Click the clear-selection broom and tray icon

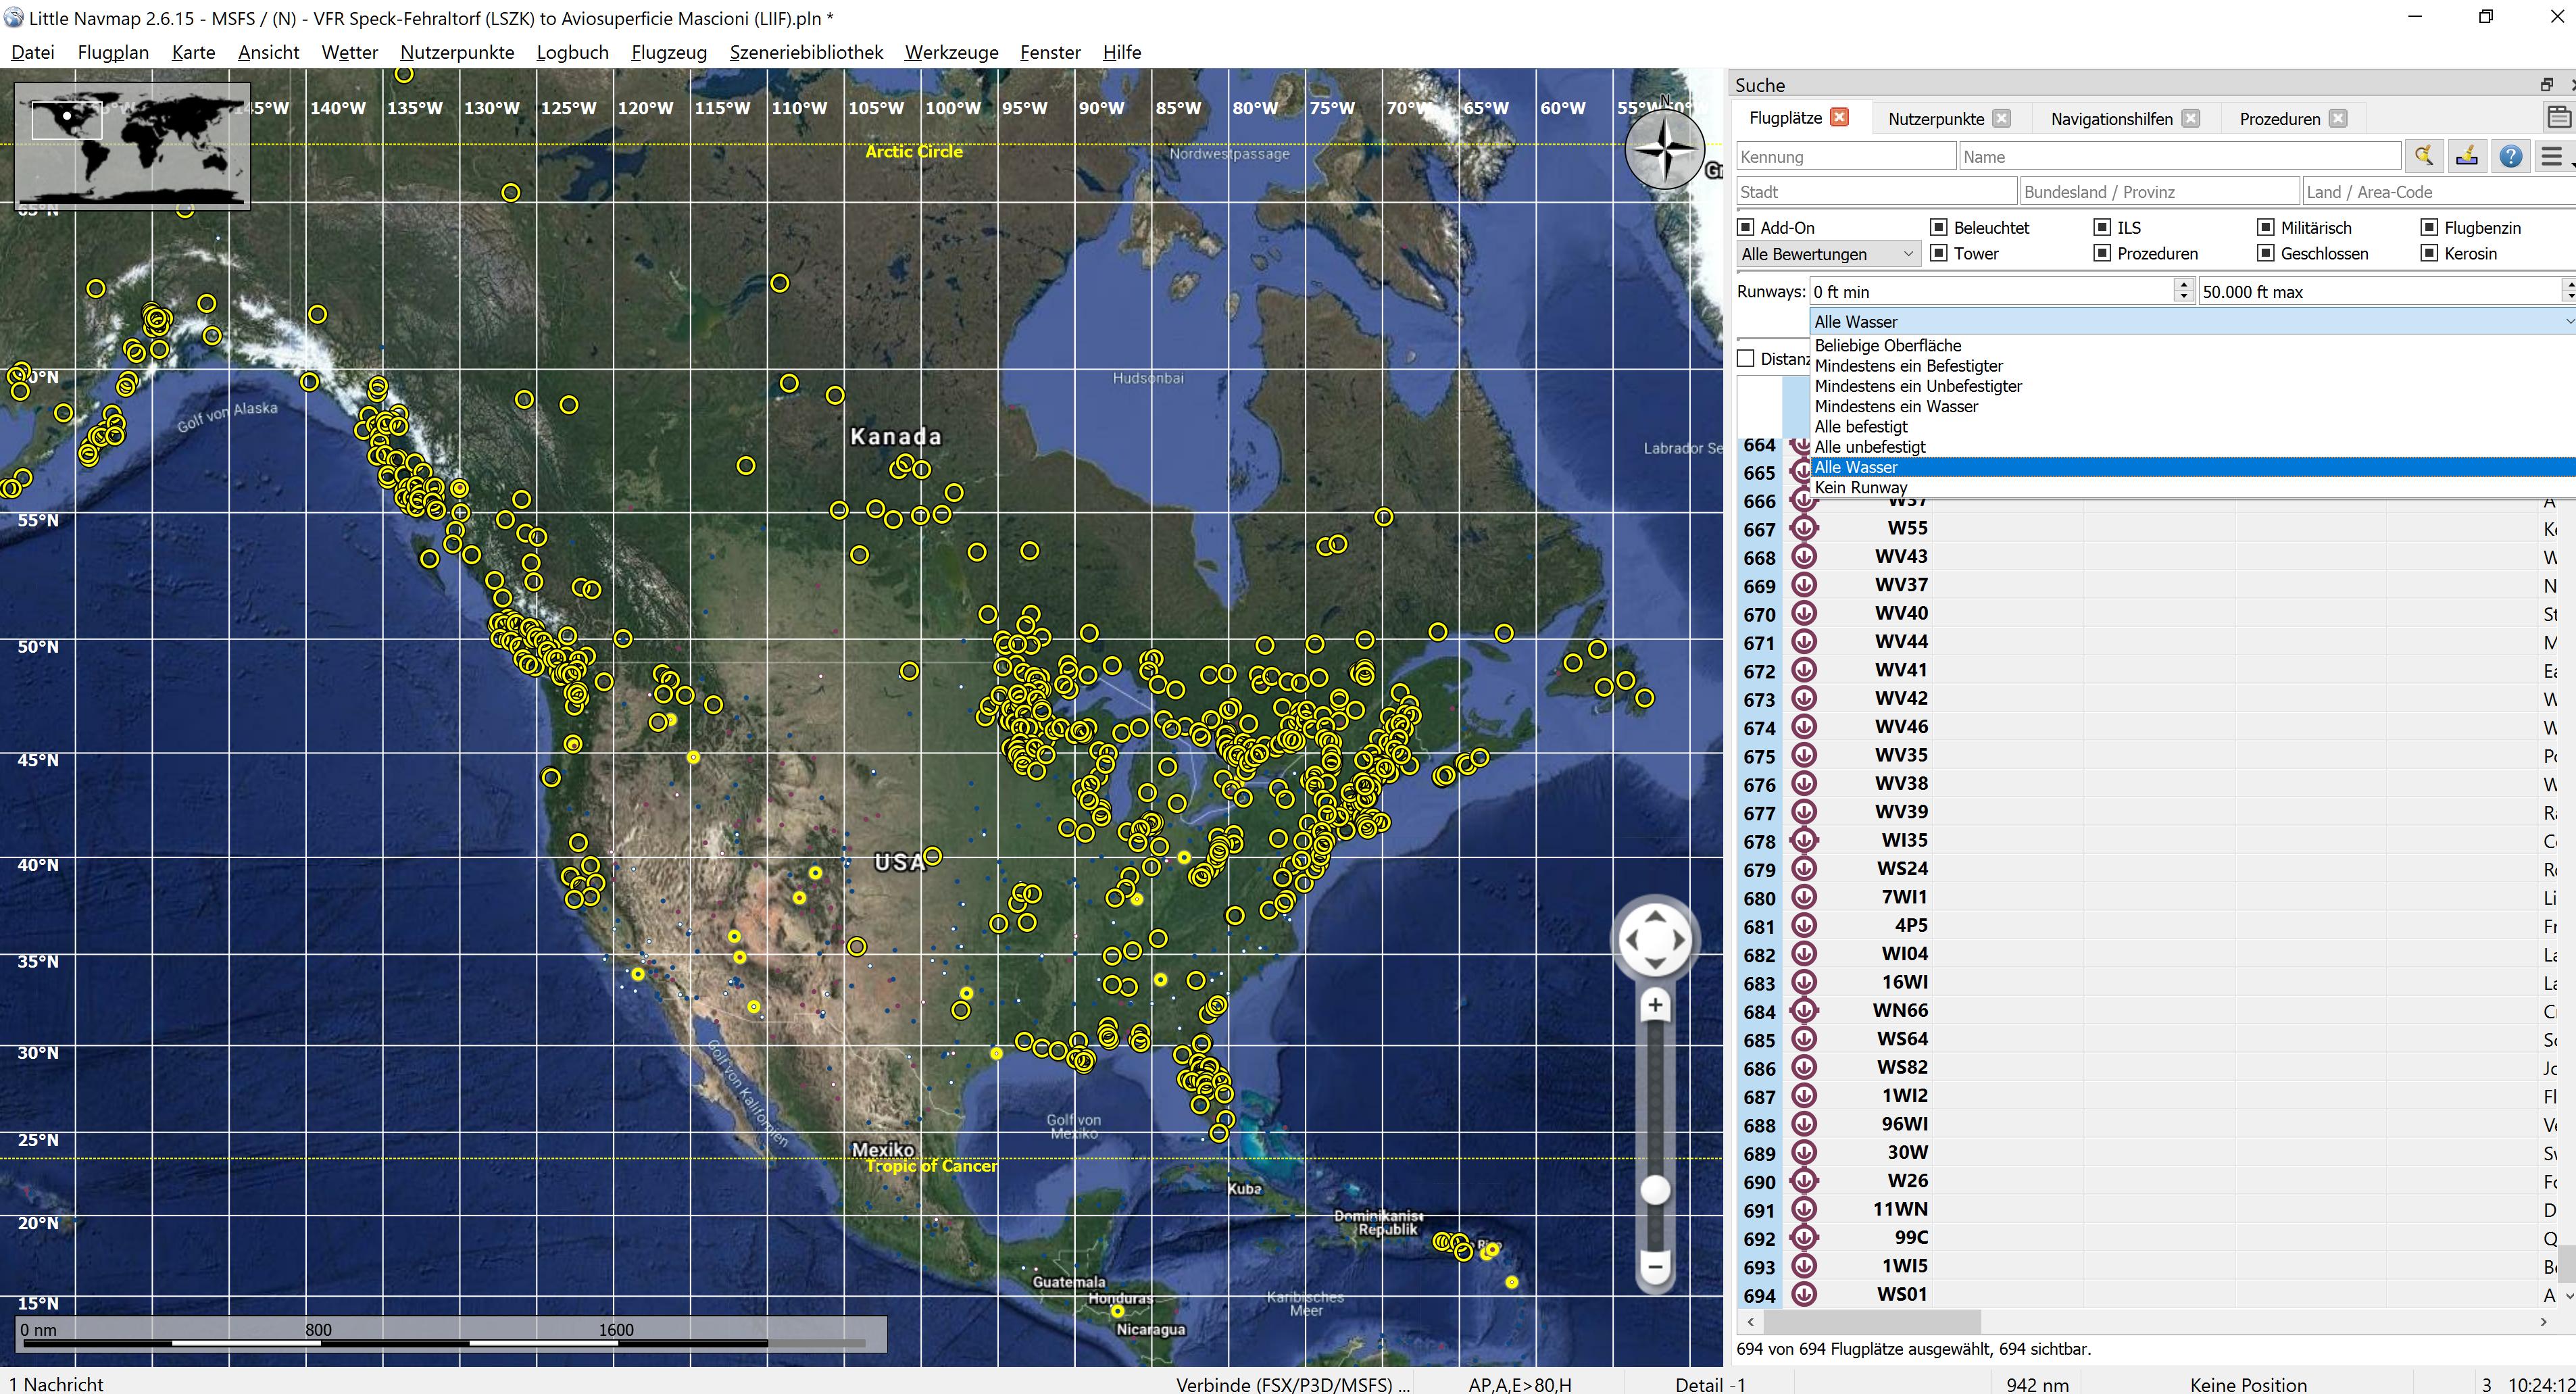tap(2467, 156)
